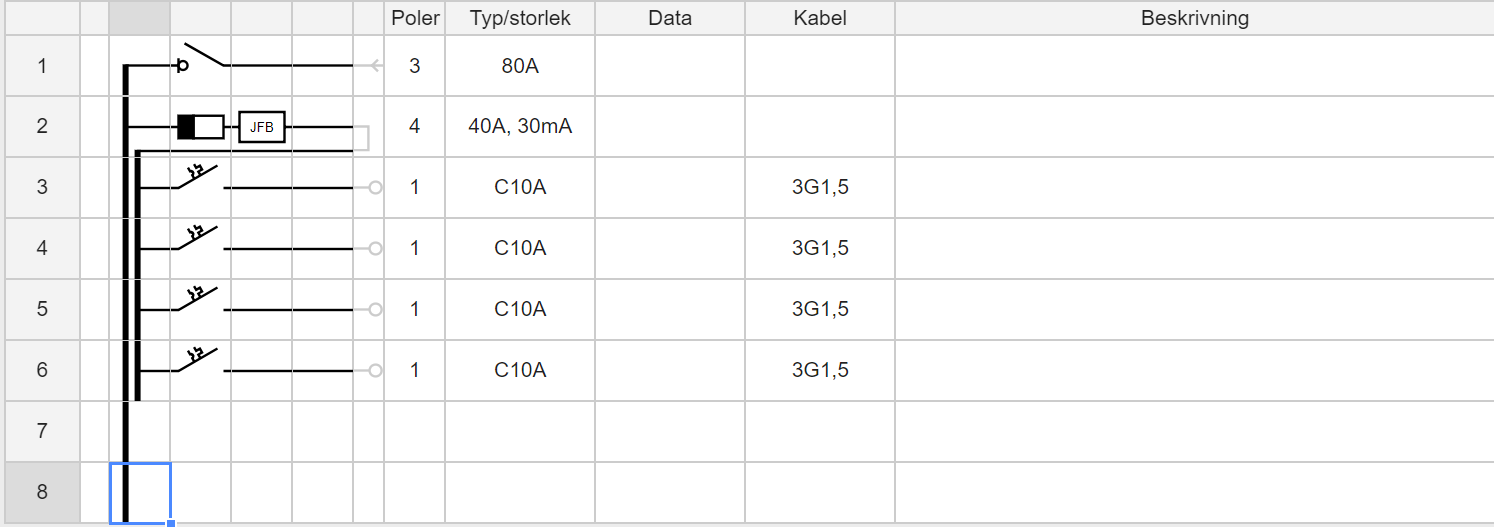Click the main switch symbol in row 1
The image size is (1494, 530).
coord(201,60)
